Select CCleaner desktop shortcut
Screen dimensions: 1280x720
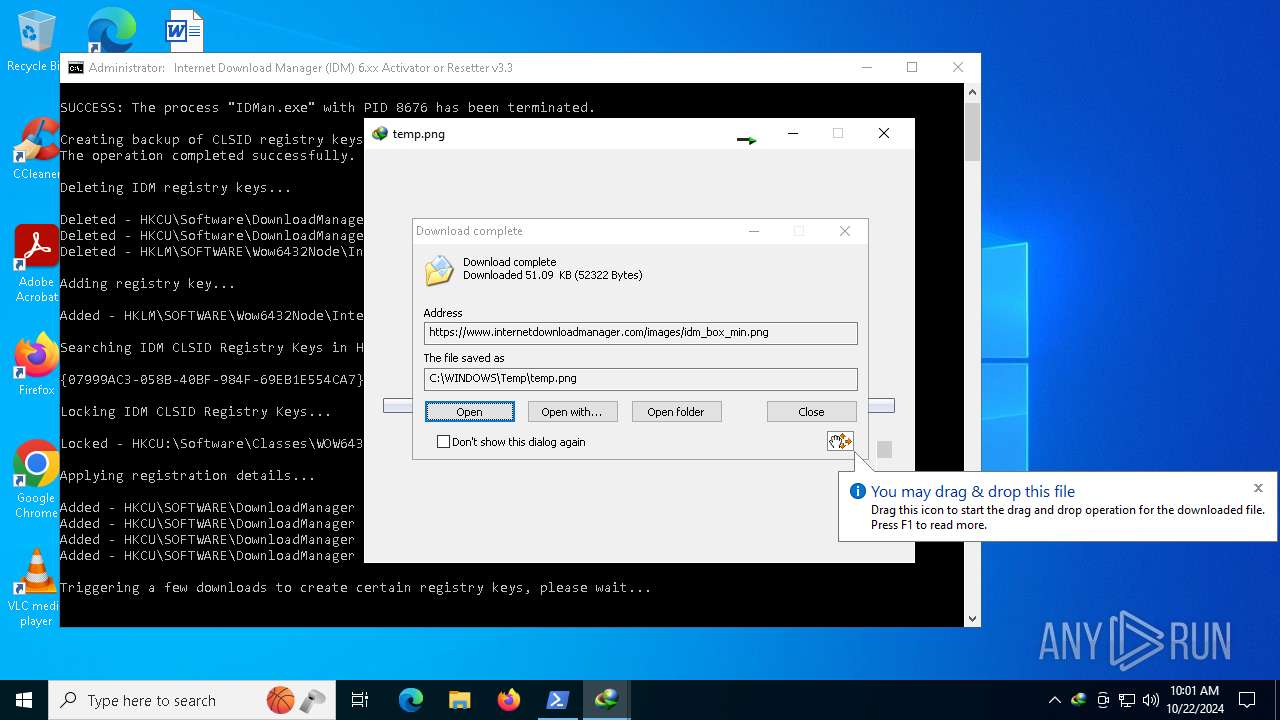pos(36,150)
